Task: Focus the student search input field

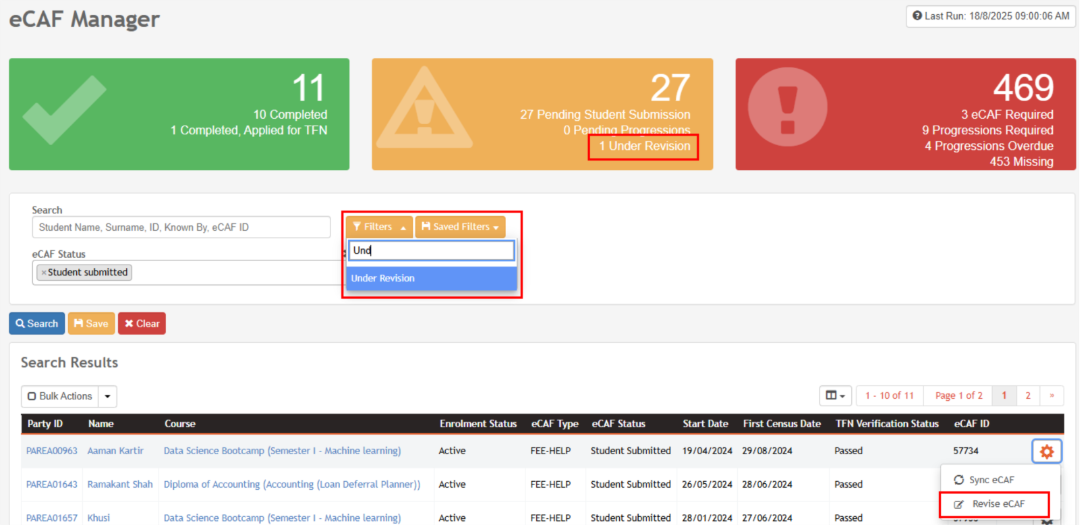Action: pos(181,227)
